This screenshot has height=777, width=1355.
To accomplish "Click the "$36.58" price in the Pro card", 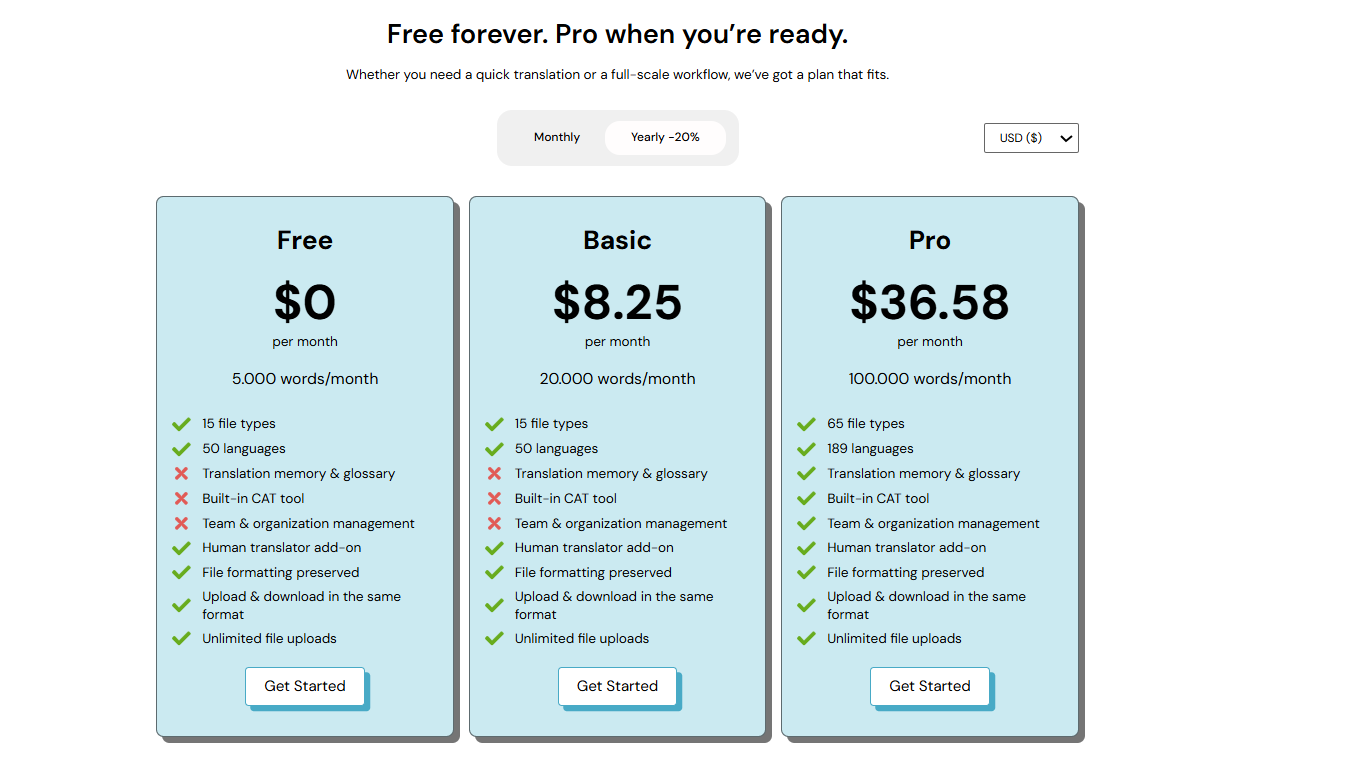I will click(929, 303).
